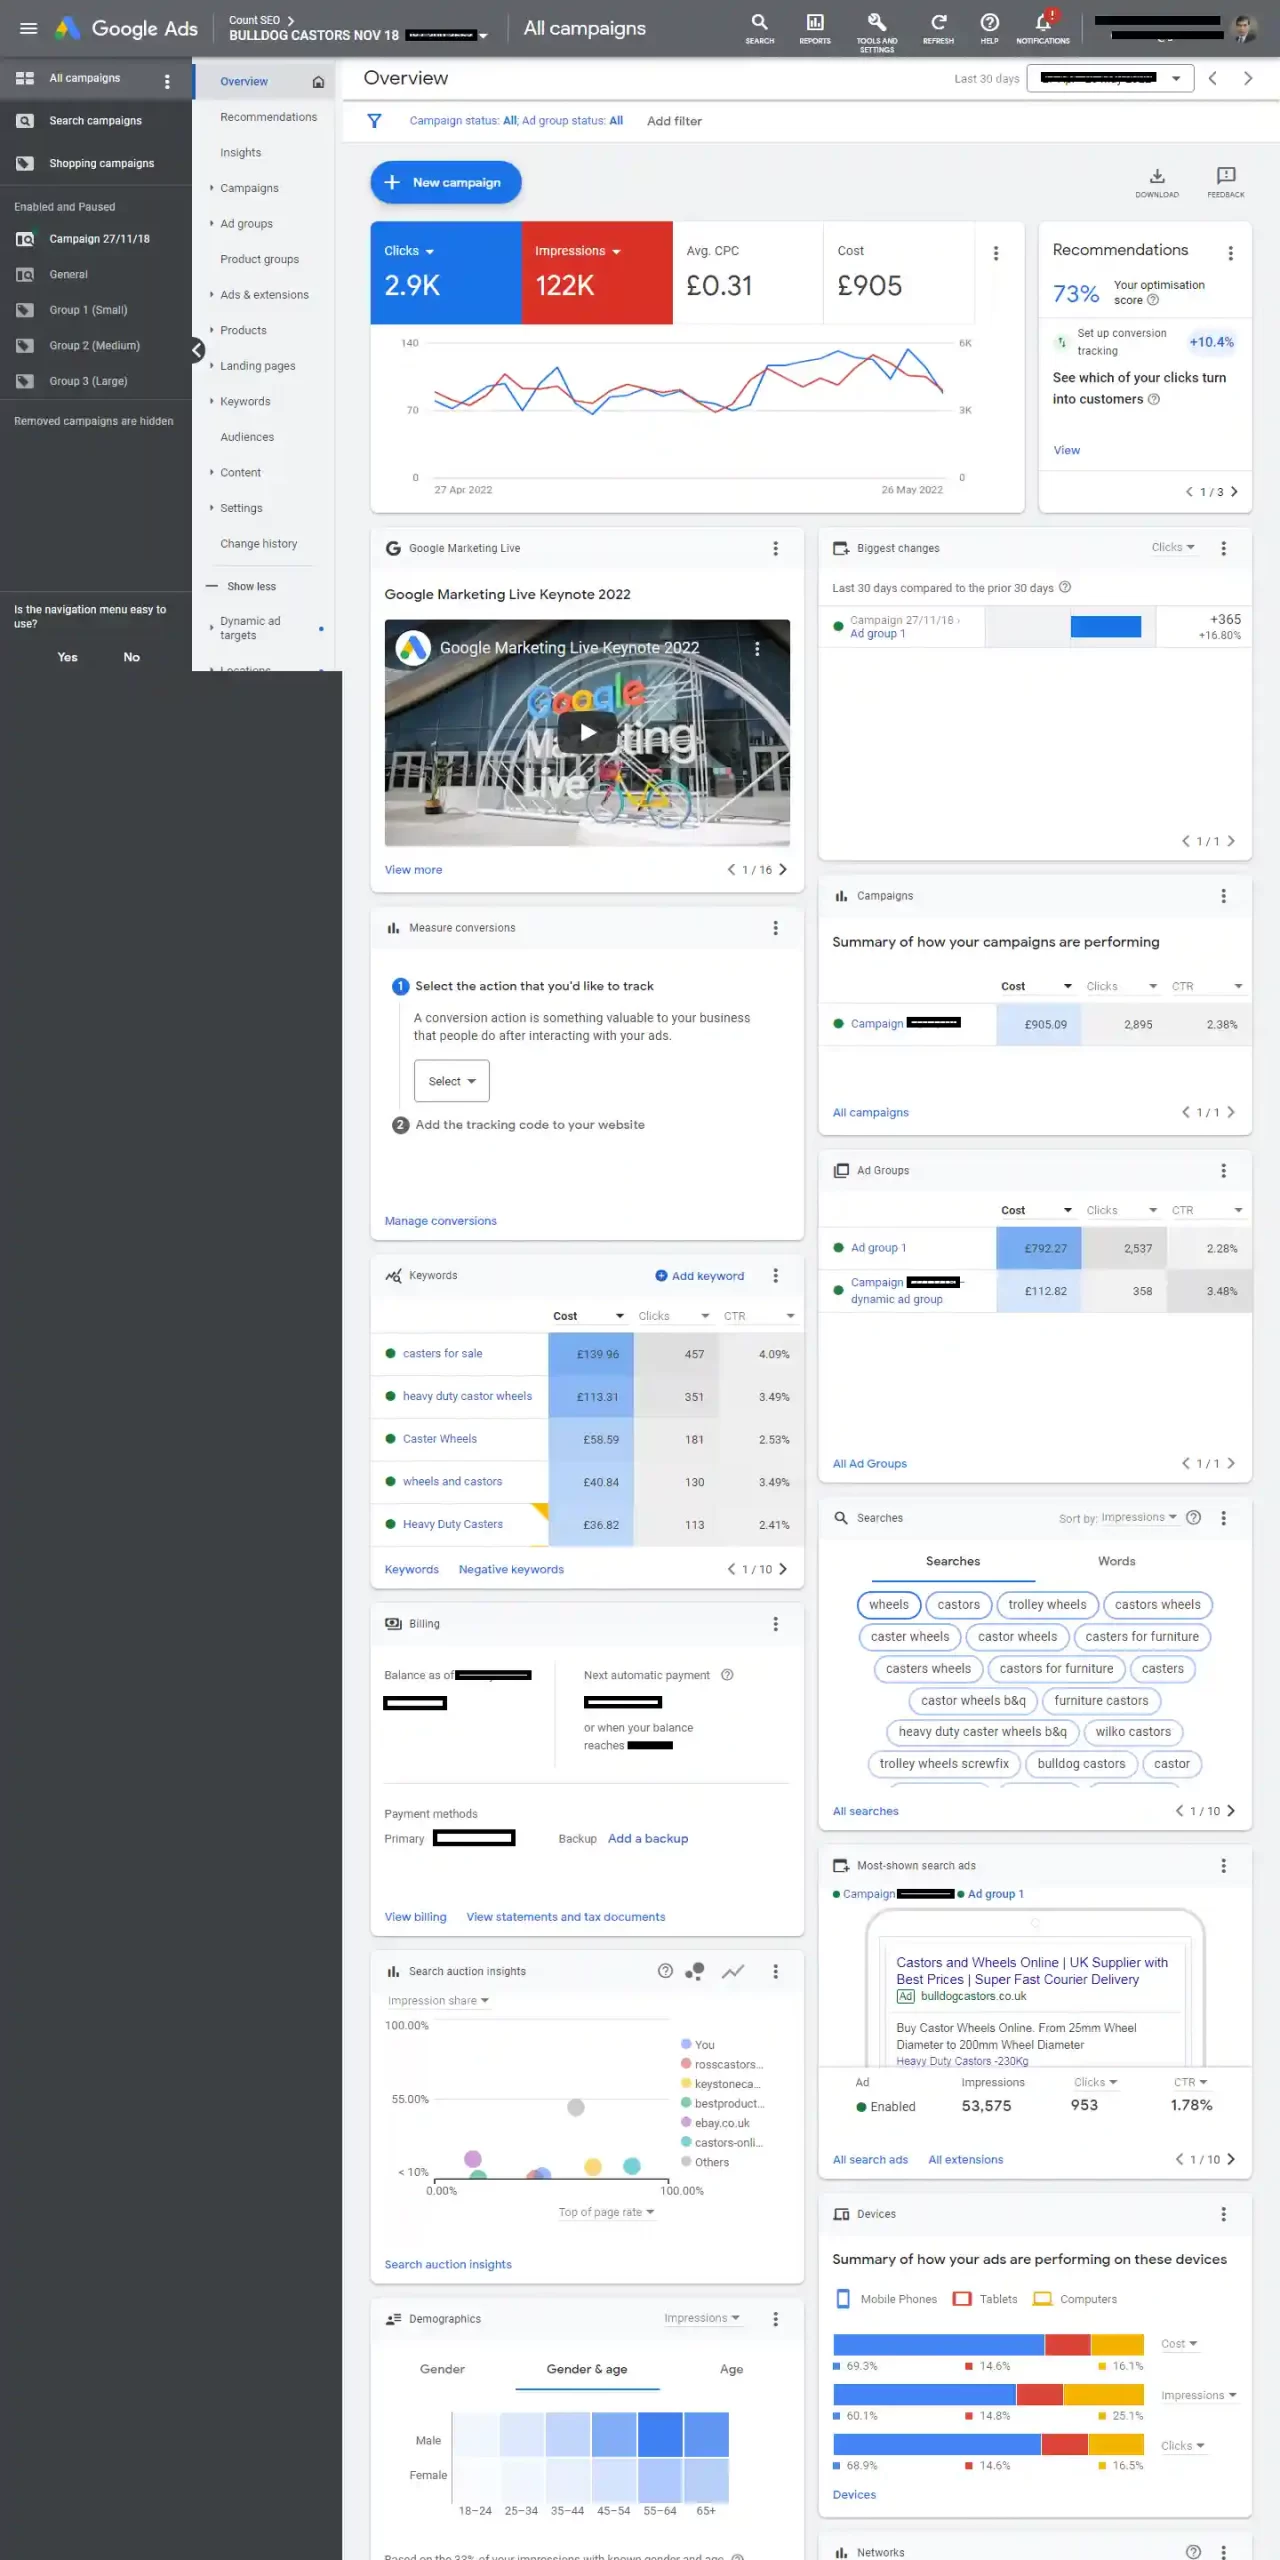Viewport: 1280px width, 2560px height.
Task: Open Biggest changes Clicks dropdown
Action: (1173, 547)
